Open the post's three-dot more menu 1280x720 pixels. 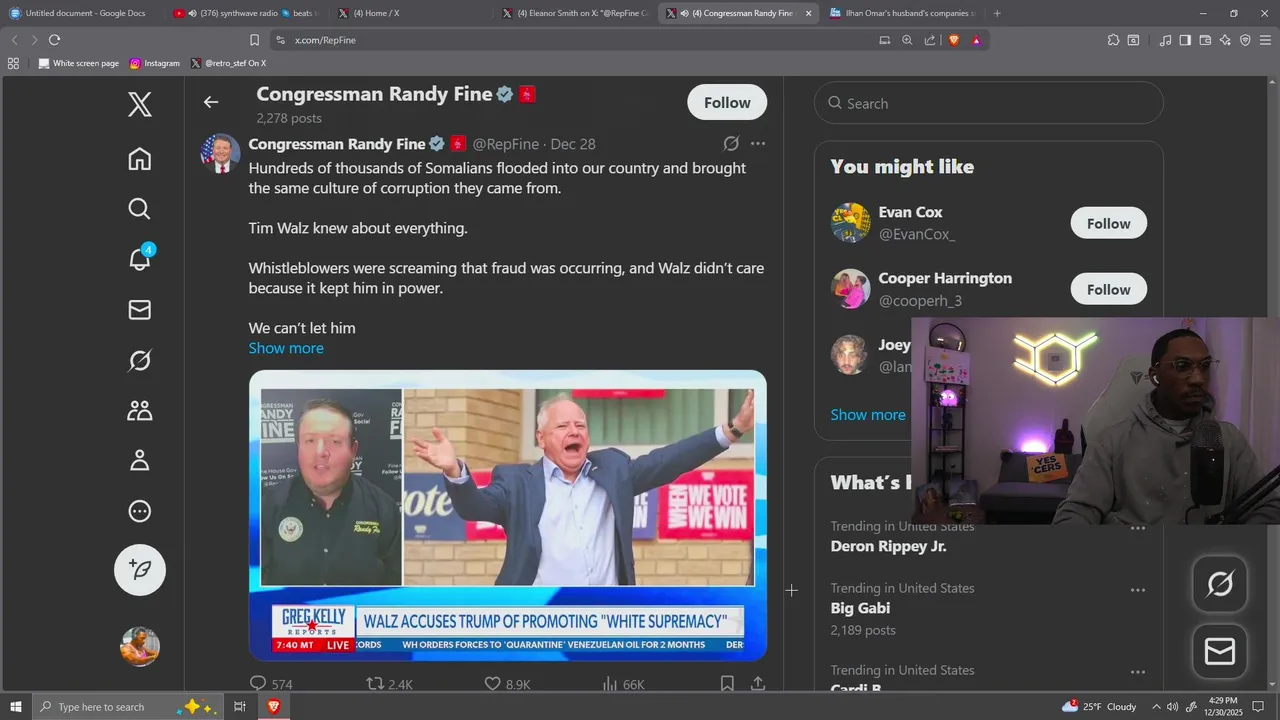(x=758, y=143)
